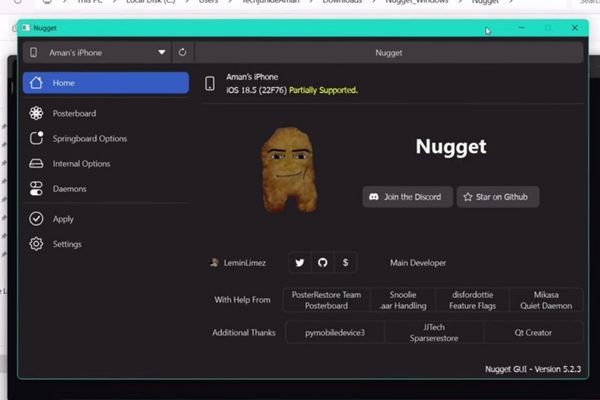The image size is (600, 400).
Task: Open the Springboard Options page
Action: [90, 139]
